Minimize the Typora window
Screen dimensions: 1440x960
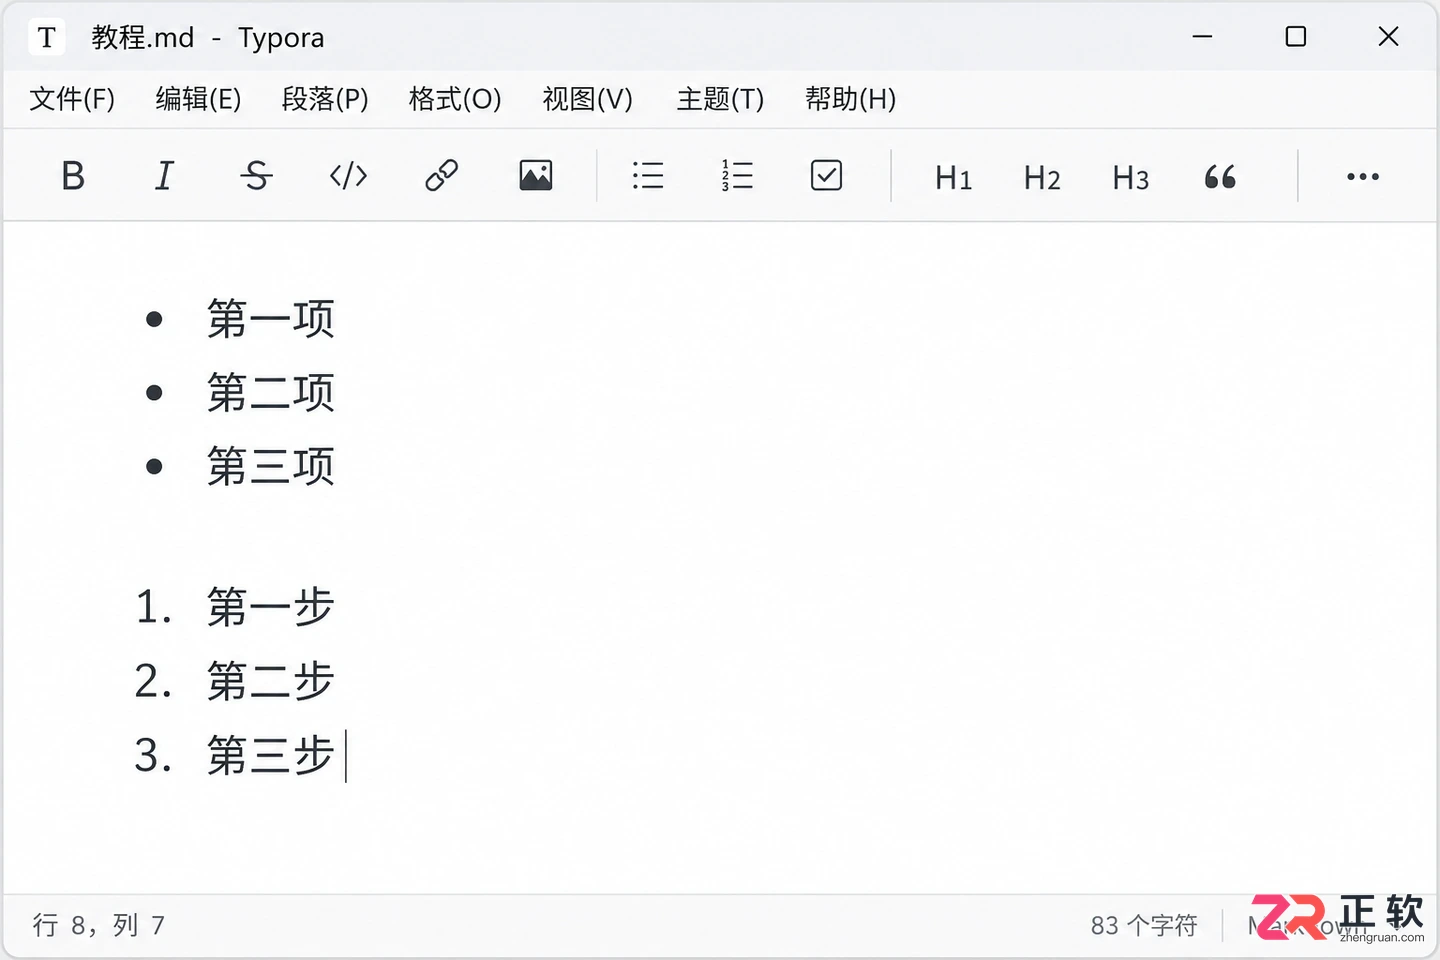click(x=1203, y=37)
